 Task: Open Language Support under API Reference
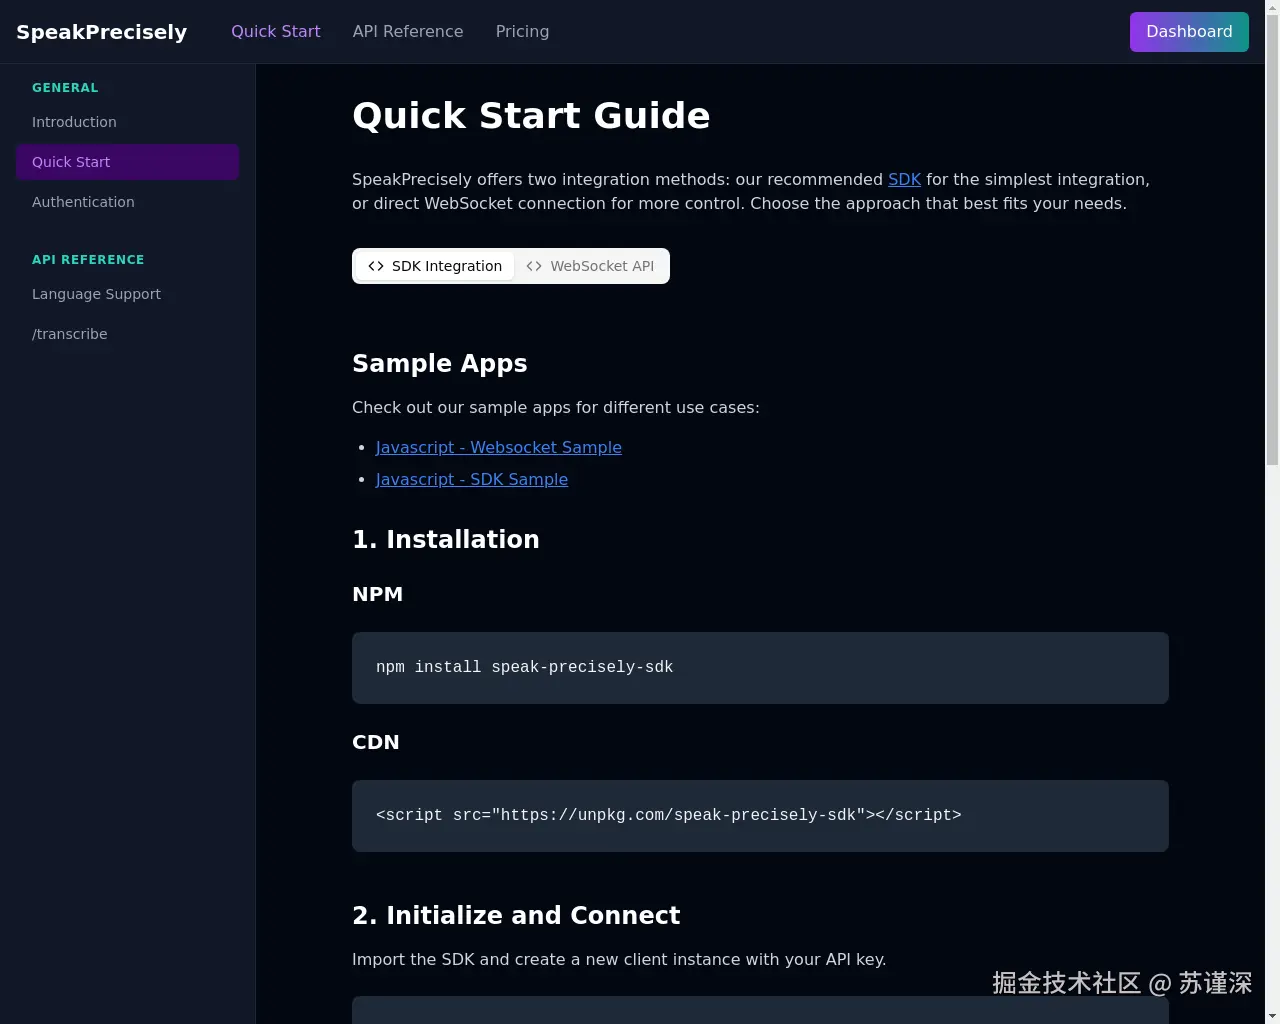[96, 294]
